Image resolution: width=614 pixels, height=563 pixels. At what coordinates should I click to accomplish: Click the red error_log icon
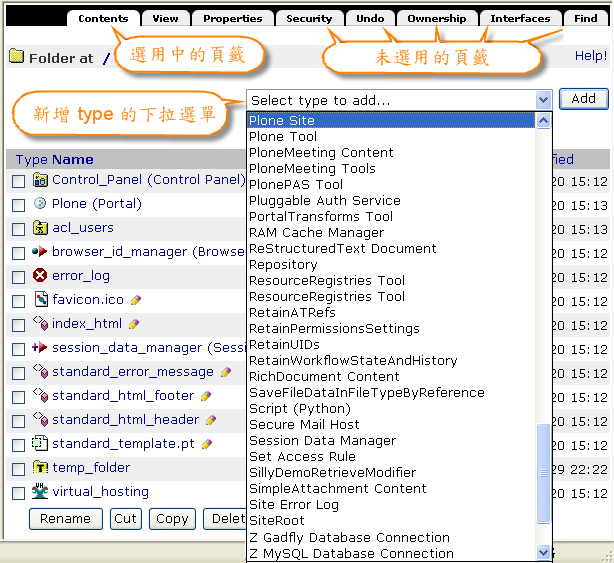tap(40, 275)
